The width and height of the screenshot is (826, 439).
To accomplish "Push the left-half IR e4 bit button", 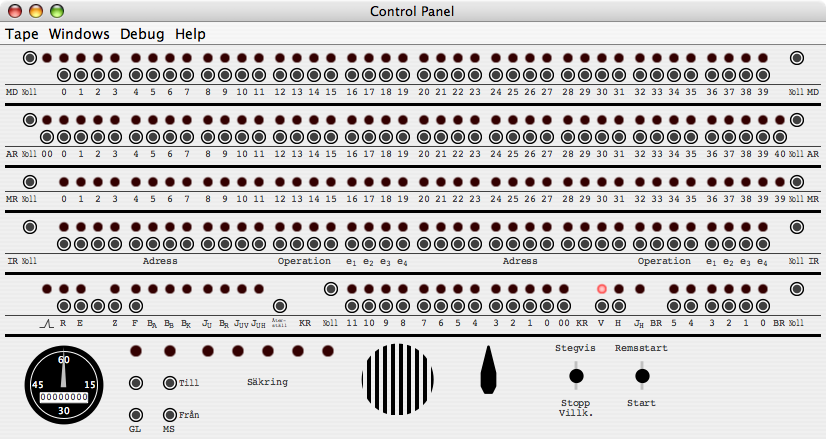I will [x=403, y=245].
